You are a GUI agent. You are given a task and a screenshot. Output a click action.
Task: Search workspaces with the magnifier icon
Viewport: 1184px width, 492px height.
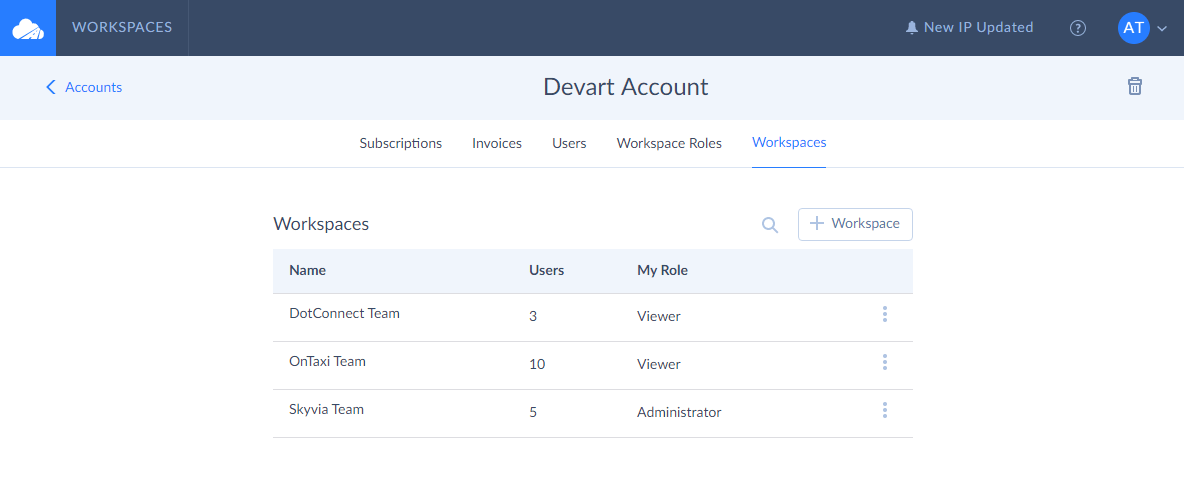(769, 225)
